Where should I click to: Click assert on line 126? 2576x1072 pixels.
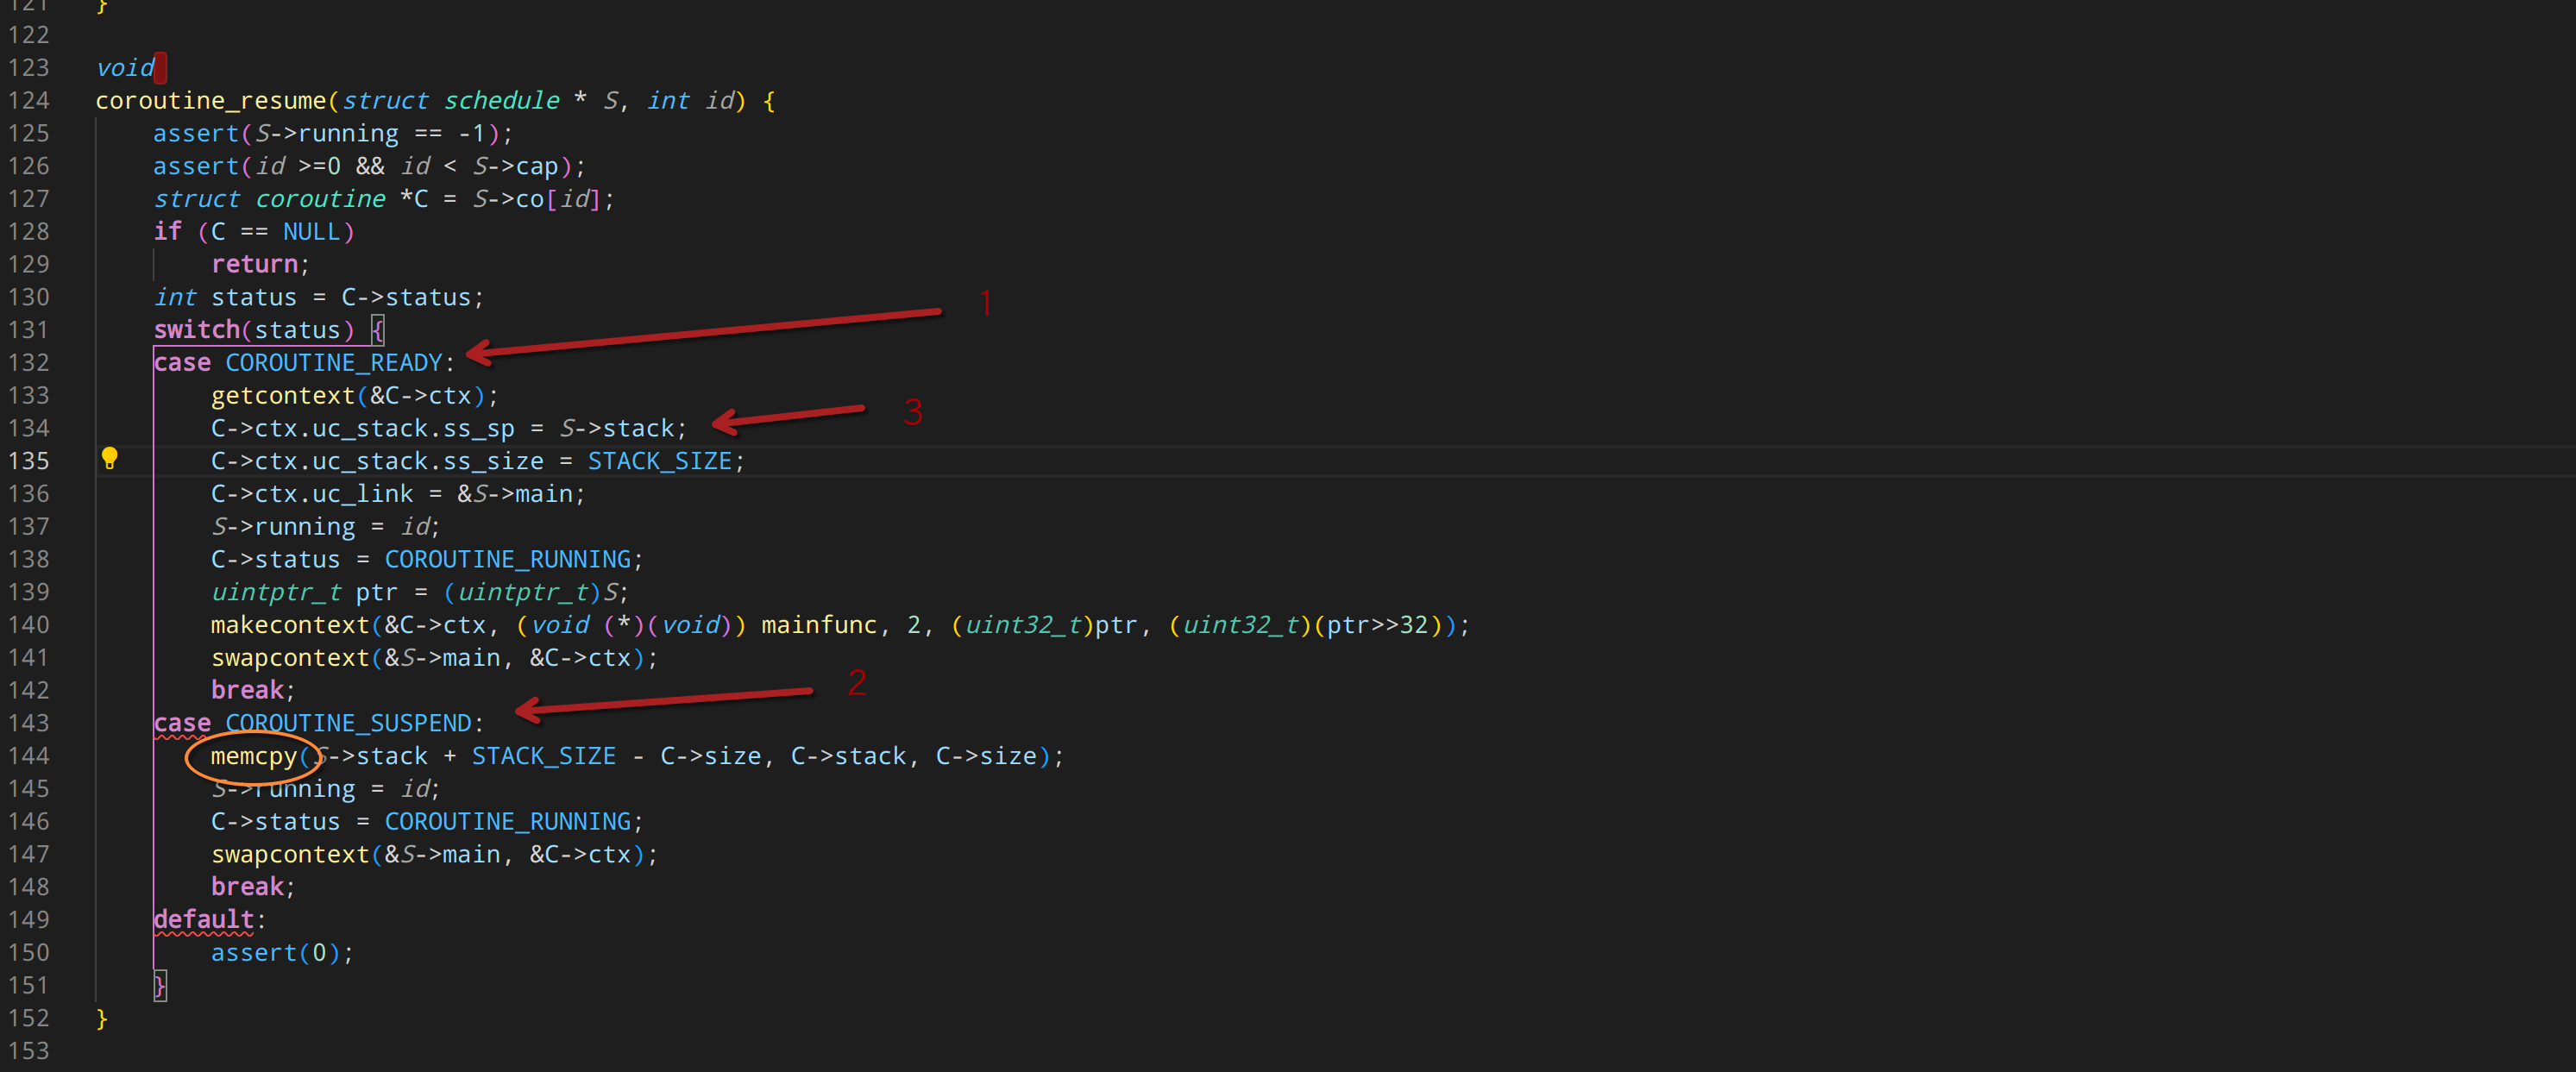196,166
